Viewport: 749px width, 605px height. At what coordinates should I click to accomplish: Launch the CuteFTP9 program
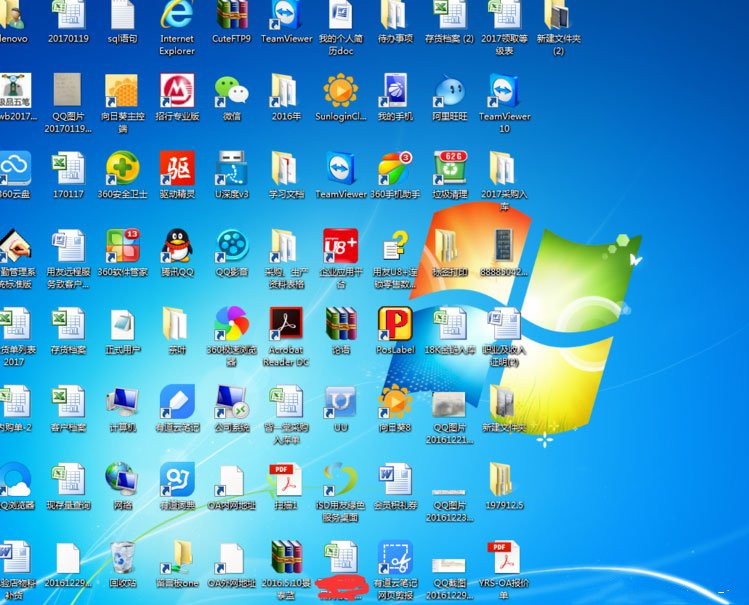pyautogui.click(x=232, y=22)
